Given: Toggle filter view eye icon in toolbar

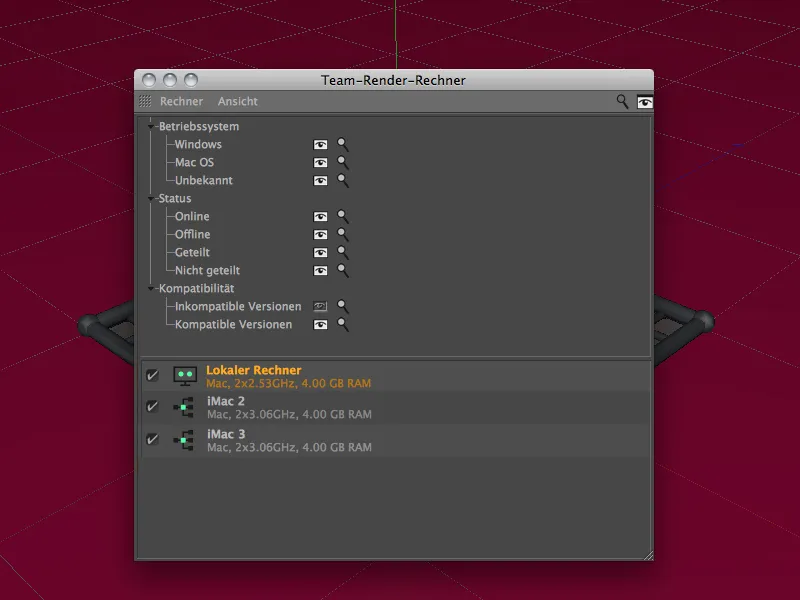Looking at the screenshot, I should pyautogui.click(x=644, y=102).
